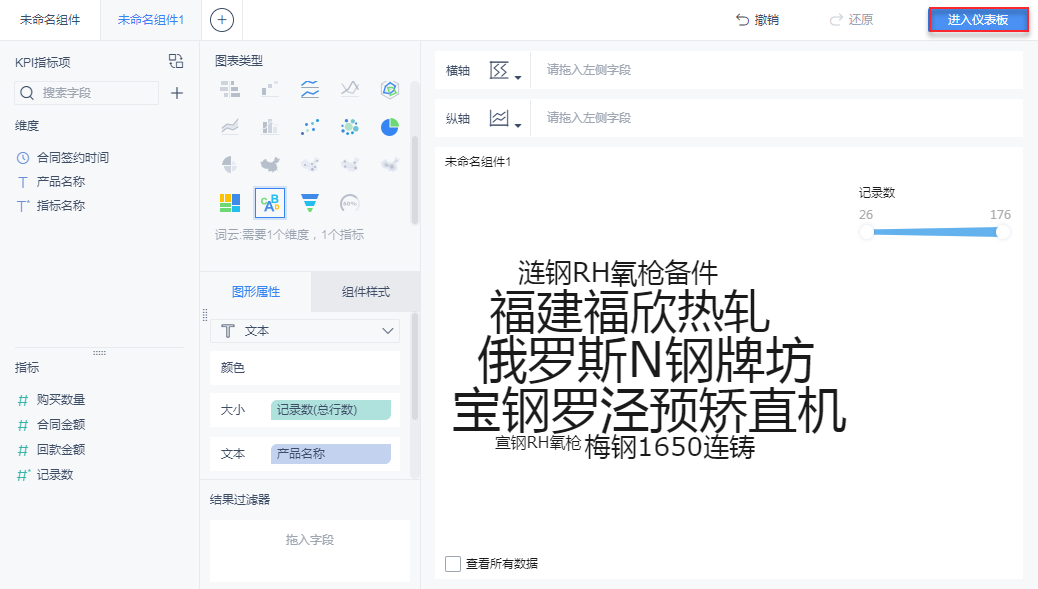Click the 记录数 range slider track

935,232
